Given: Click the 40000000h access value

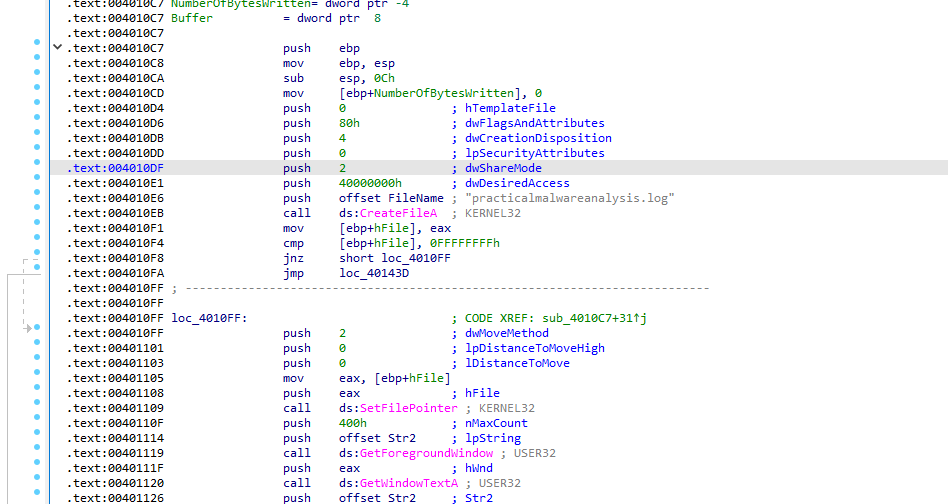Looking at the screenshot, I should point(371,183).
